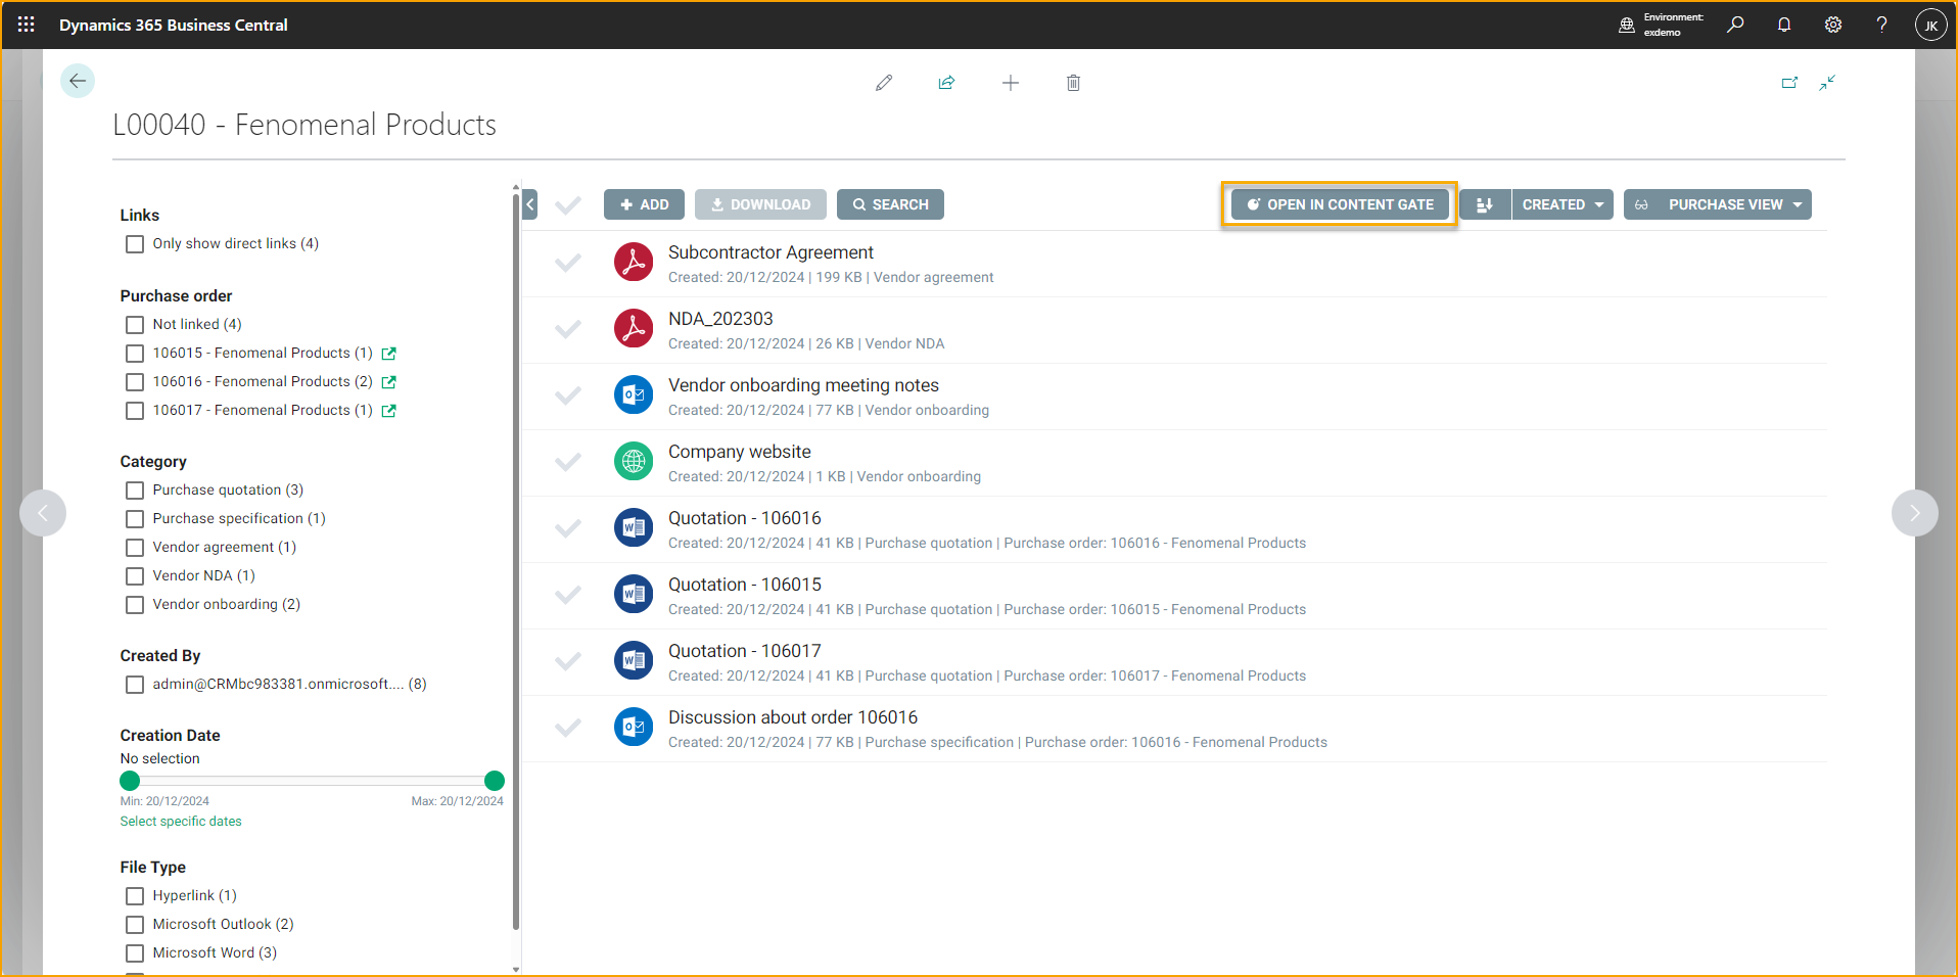The width and height of the screenshot is (1958, 977).
Task: Check the Purchase quotation category filter
Action: [135, 490]
